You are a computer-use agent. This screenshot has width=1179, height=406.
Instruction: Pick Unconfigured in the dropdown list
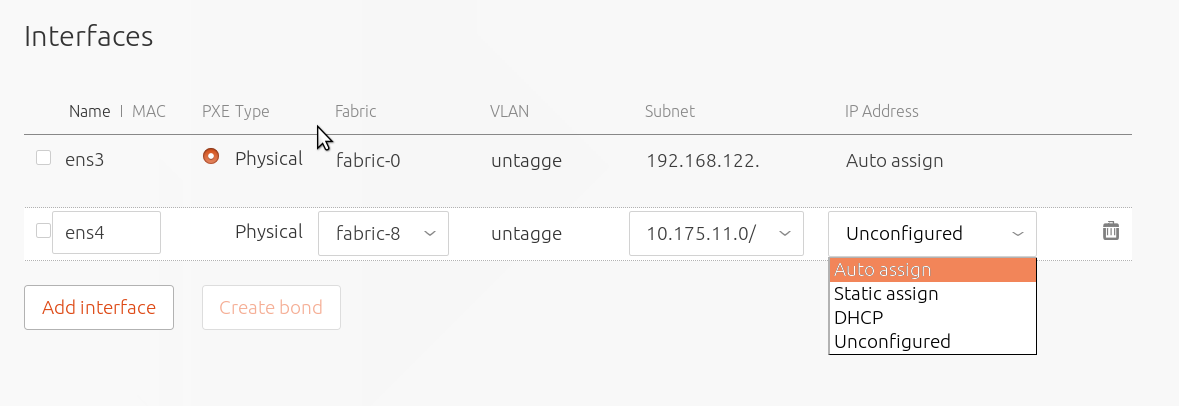click(x=932, y=342)
